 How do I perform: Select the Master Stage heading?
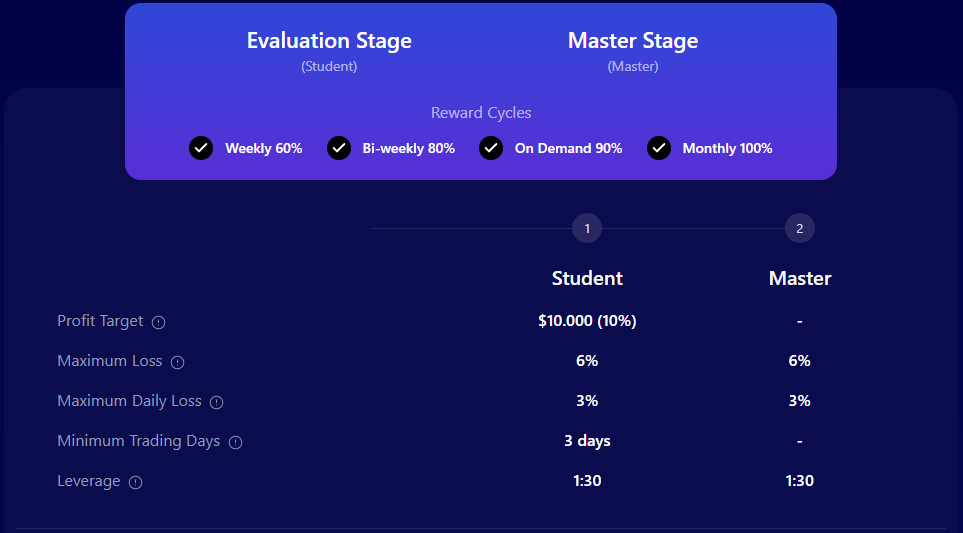[x=633, y=41]
